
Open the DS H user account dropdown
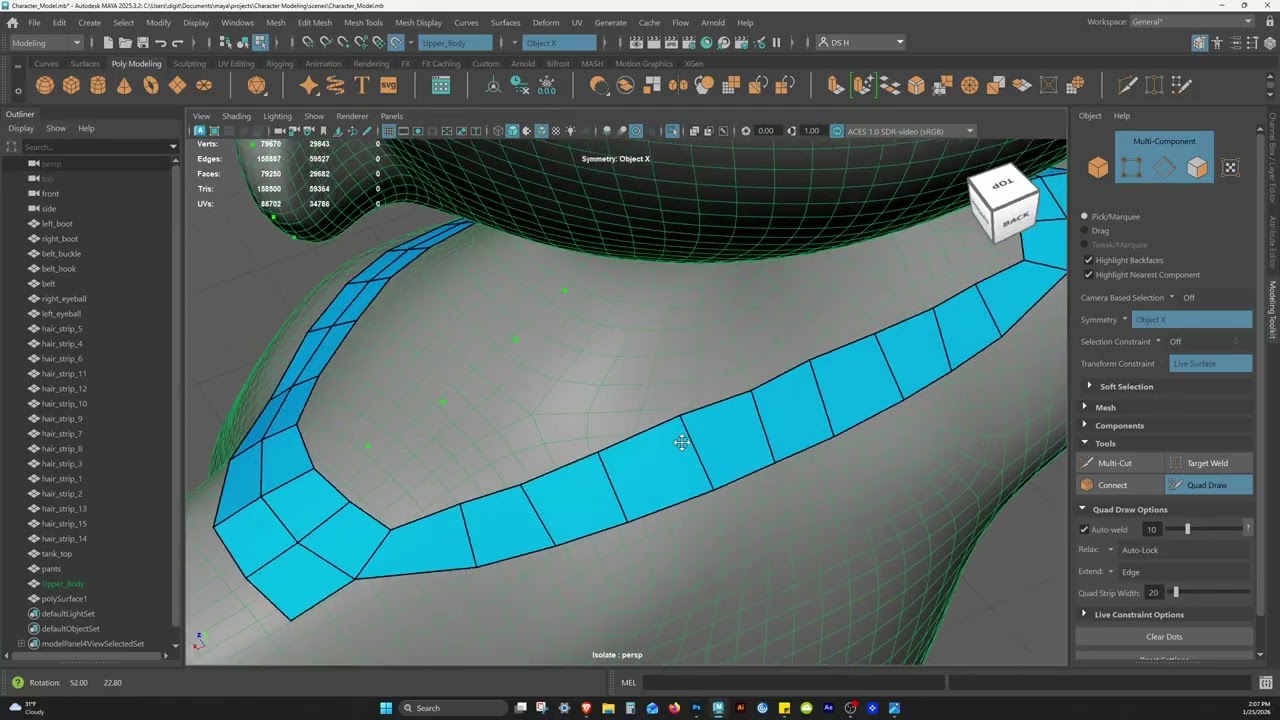pos(860,42)
